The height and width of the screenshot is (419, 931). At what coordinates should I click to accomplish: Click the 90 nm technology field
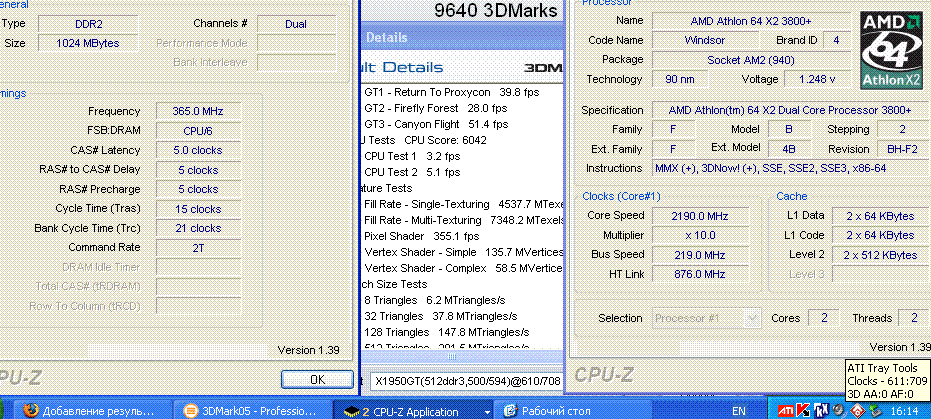pos(680,79)
